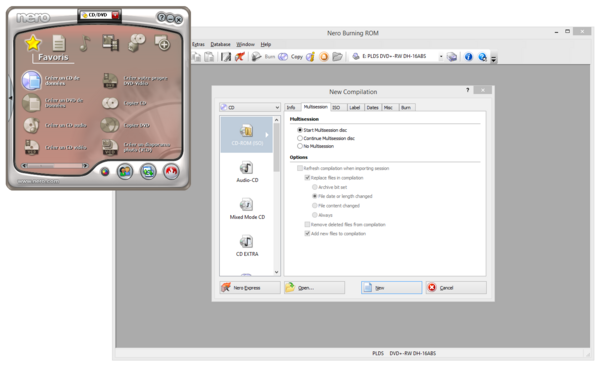600x365 pixels.
Task: Switch to the Burn tab
Action: pyautogui.click(x=406, y=108)
